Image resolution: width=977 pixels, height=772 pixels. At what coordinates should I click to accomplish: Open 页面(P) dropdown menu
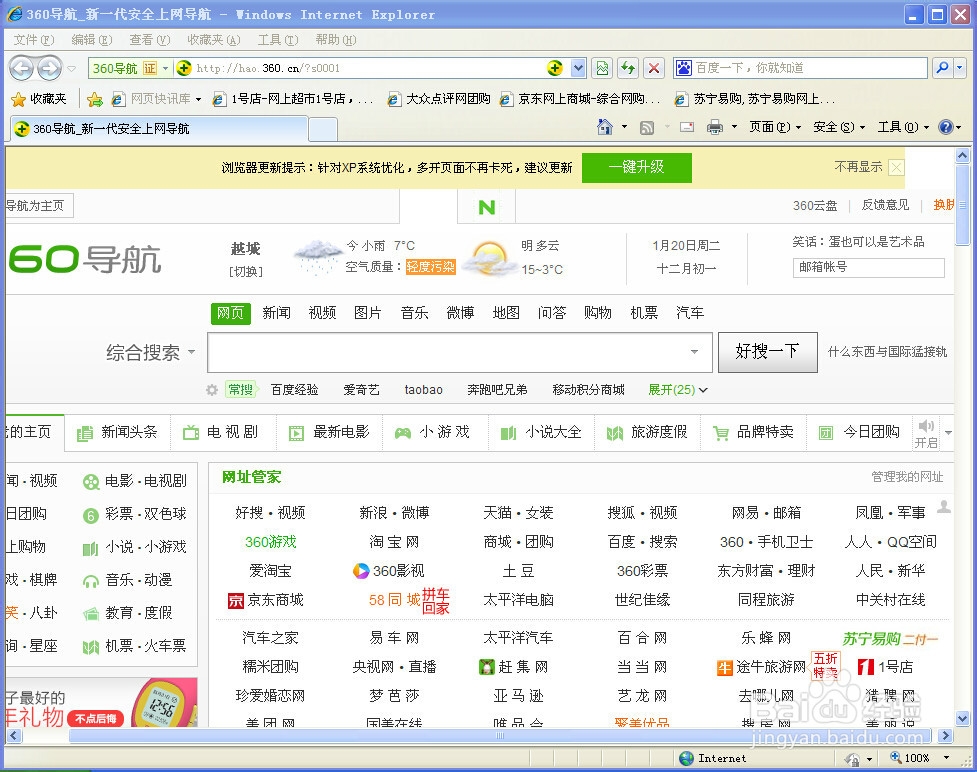[x=774, y=127]
